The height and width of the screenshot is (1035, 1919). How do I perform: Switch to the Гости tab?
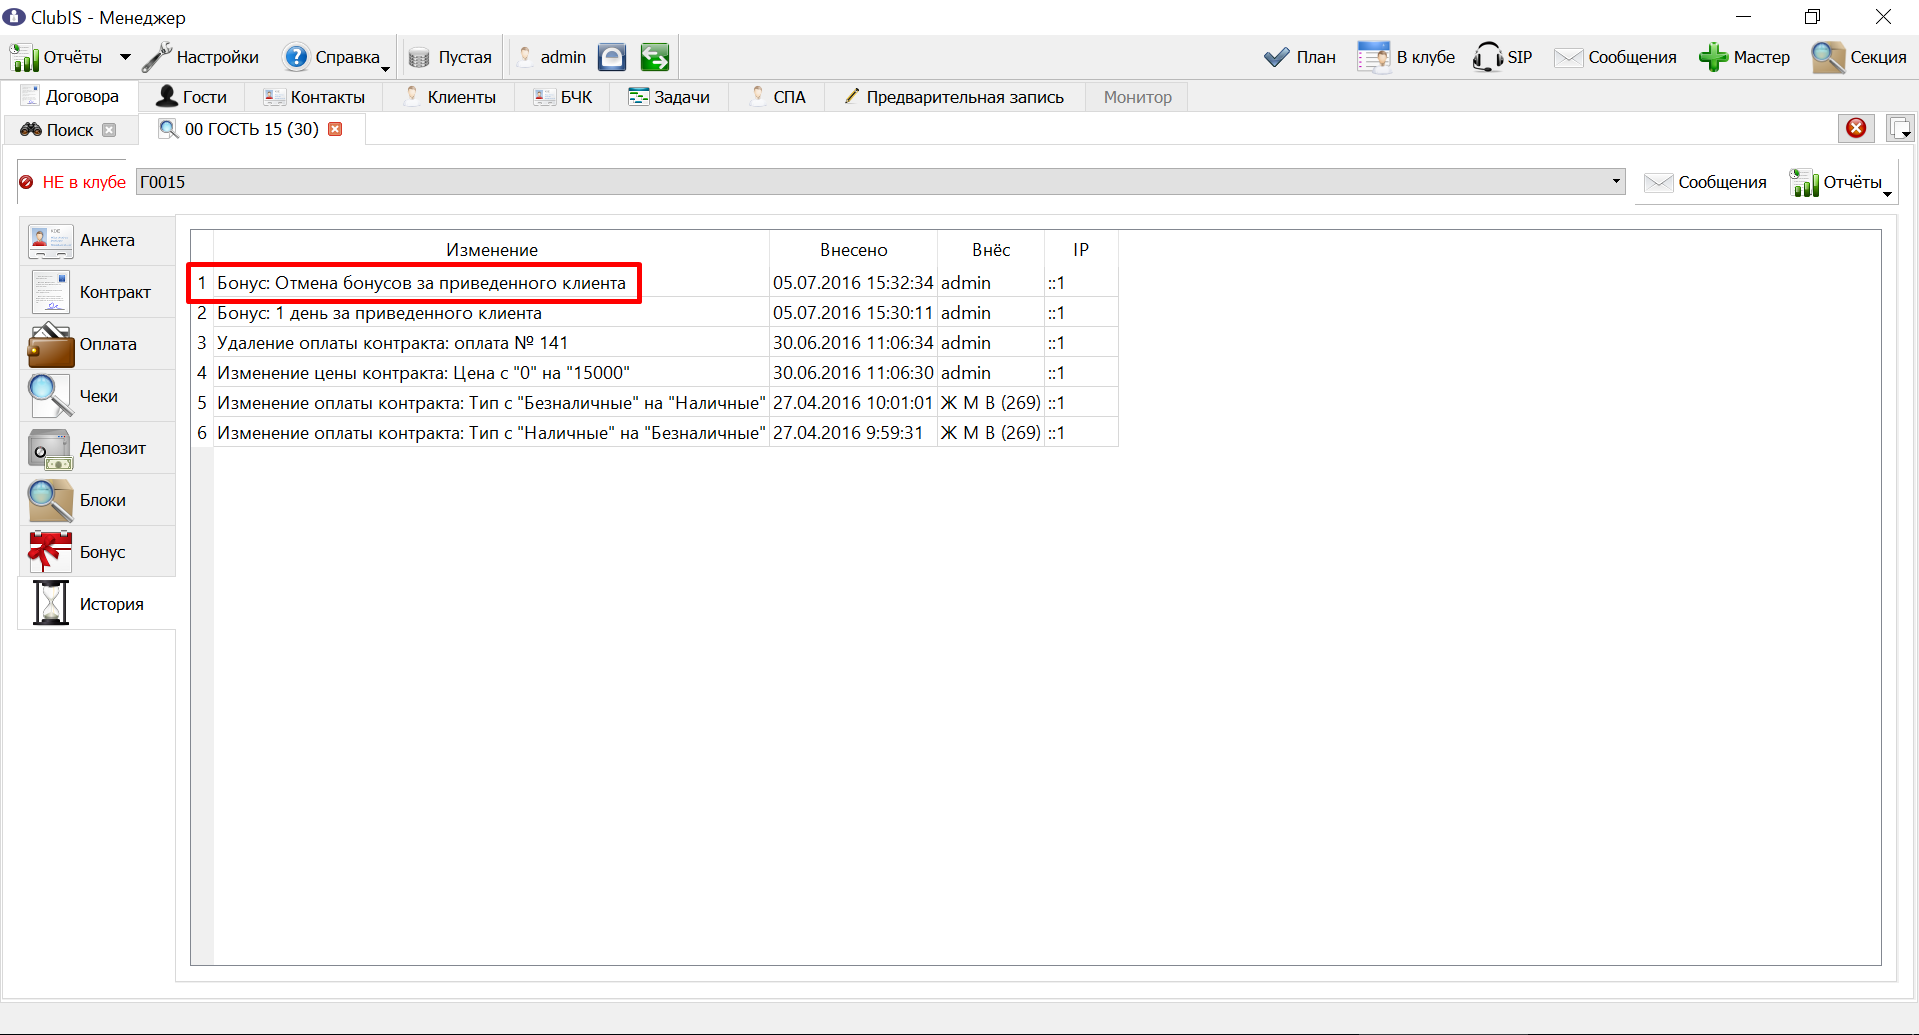point(192,97)
